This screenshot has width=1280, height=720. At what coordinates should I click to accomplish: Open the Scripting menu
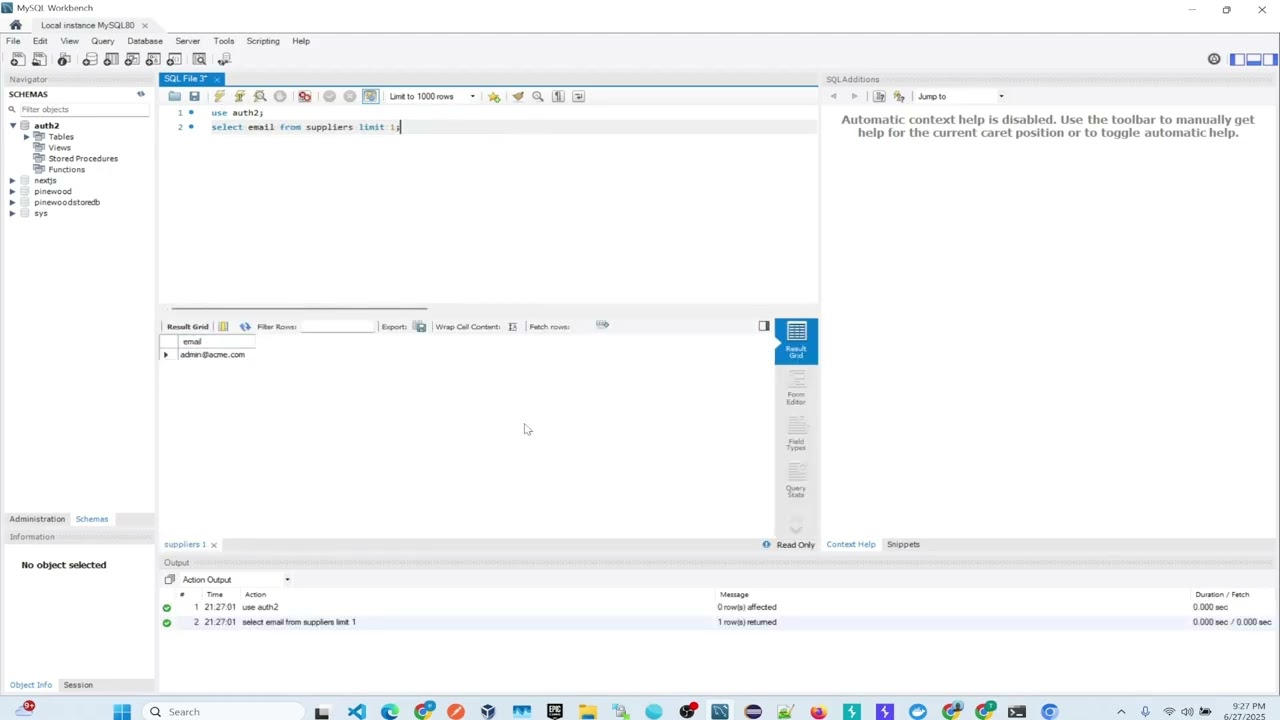[263, 41]
